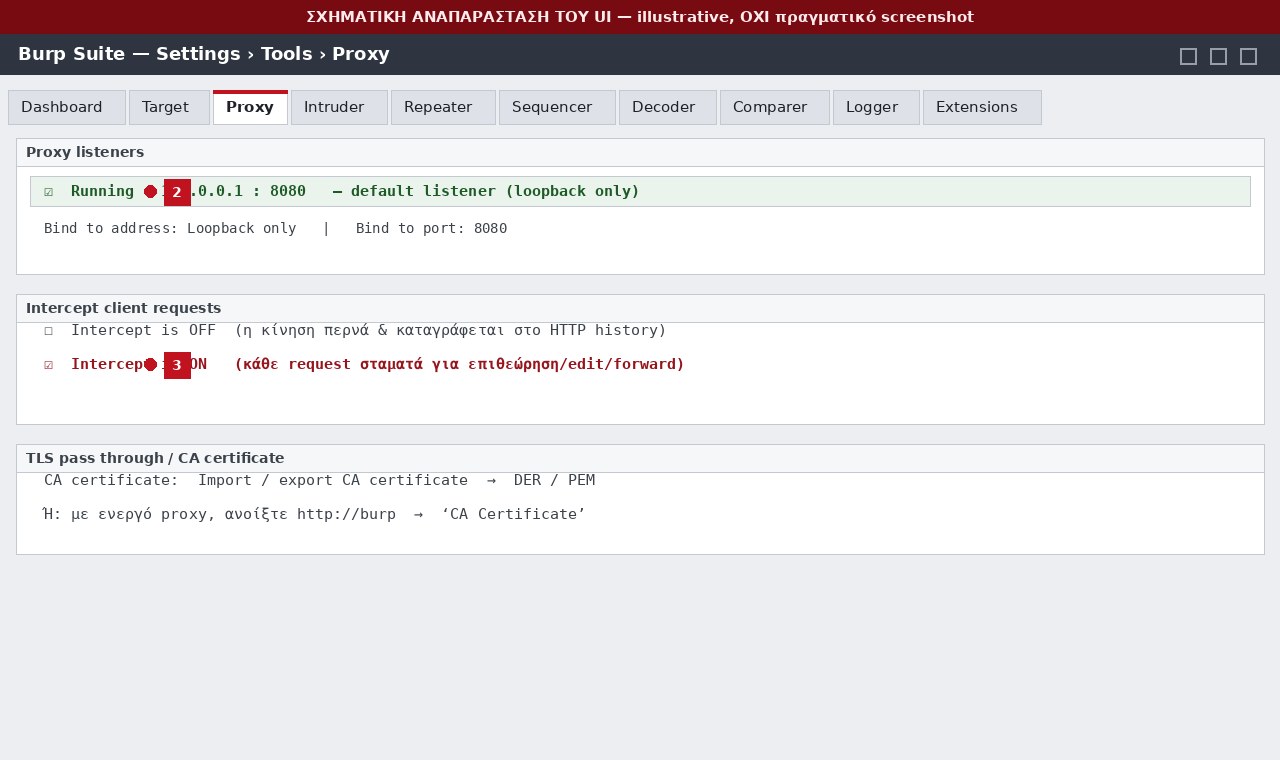This screenshot has width=1280, height=760.
Task: Open the Dashboard tab
Action: (67, 107)
